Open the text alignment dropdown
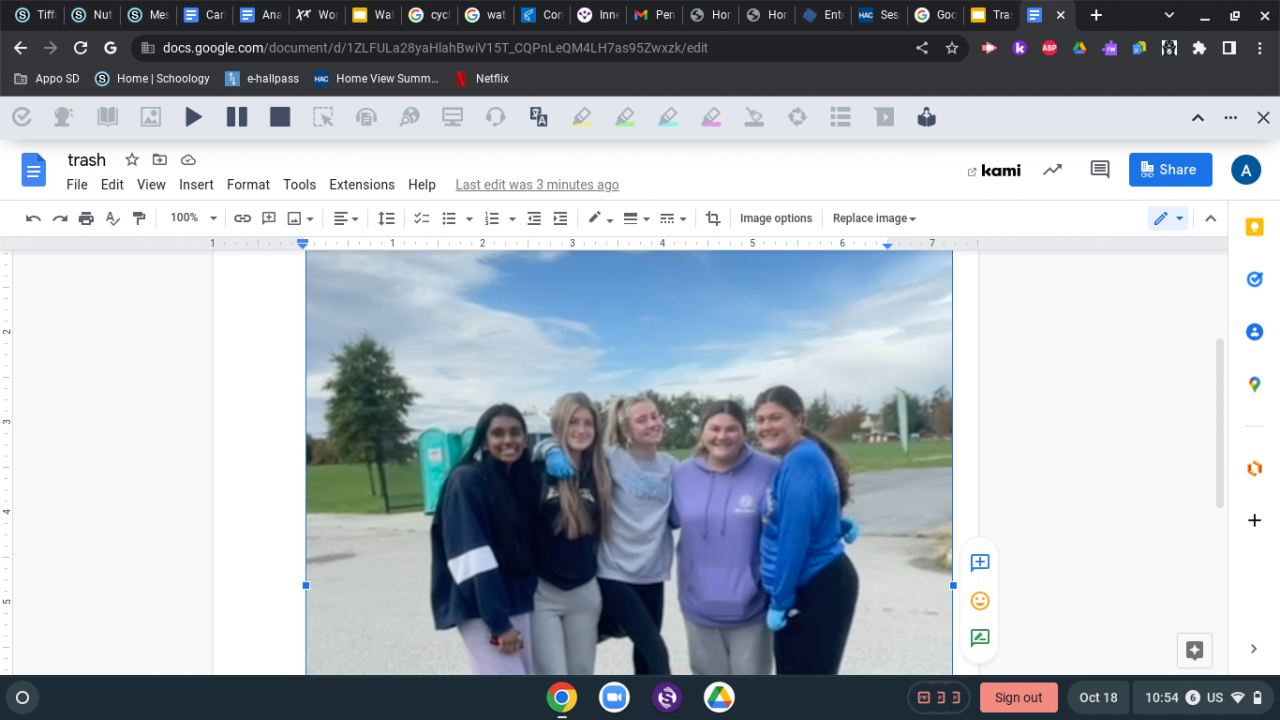Image resolution: width=1280 pixels, height=720 pixels. coord(346,218)
